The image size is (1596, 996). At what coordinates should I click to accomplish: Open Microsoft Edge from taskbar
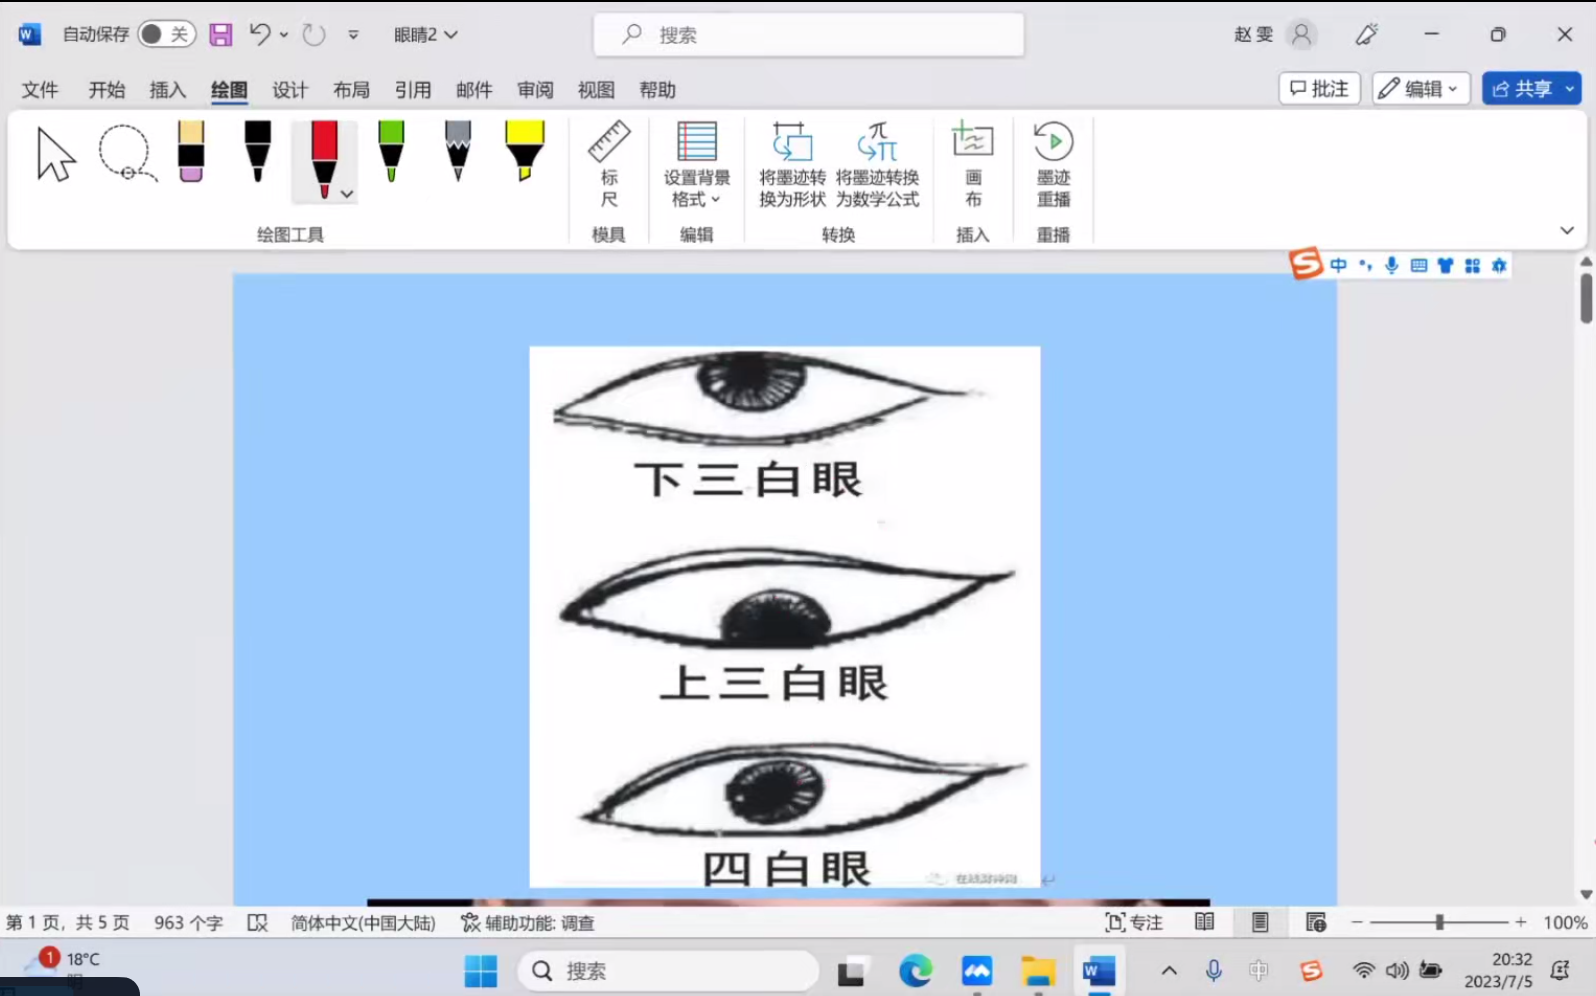click(x=915, y=971)
